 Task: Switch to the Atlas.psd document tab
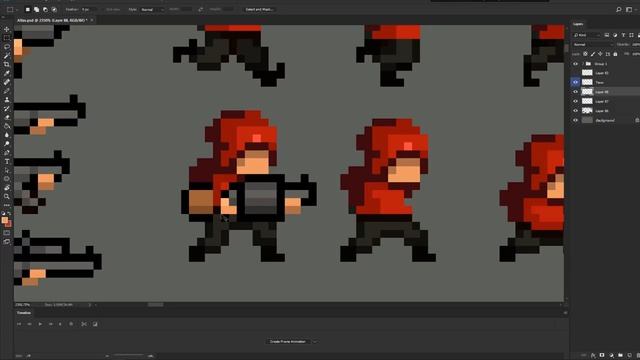click(52, 20)
